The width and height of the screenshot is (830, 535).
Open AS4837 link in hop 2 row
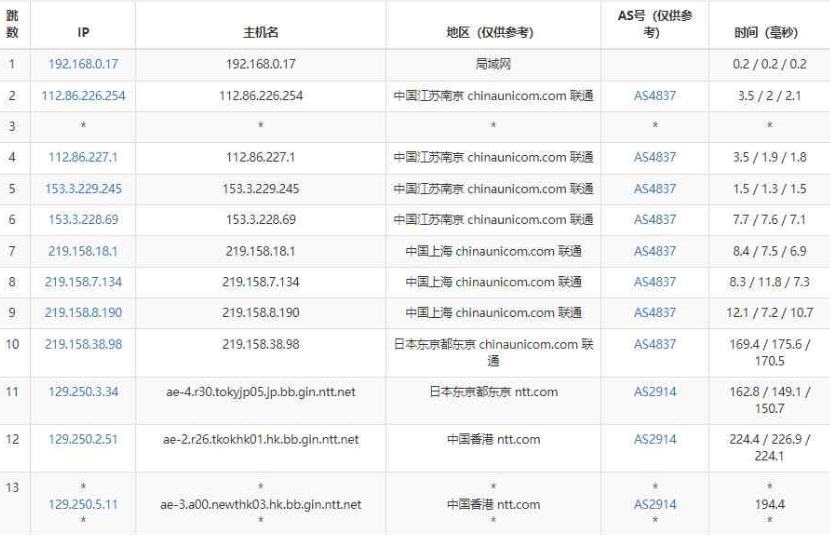point(655,96)
